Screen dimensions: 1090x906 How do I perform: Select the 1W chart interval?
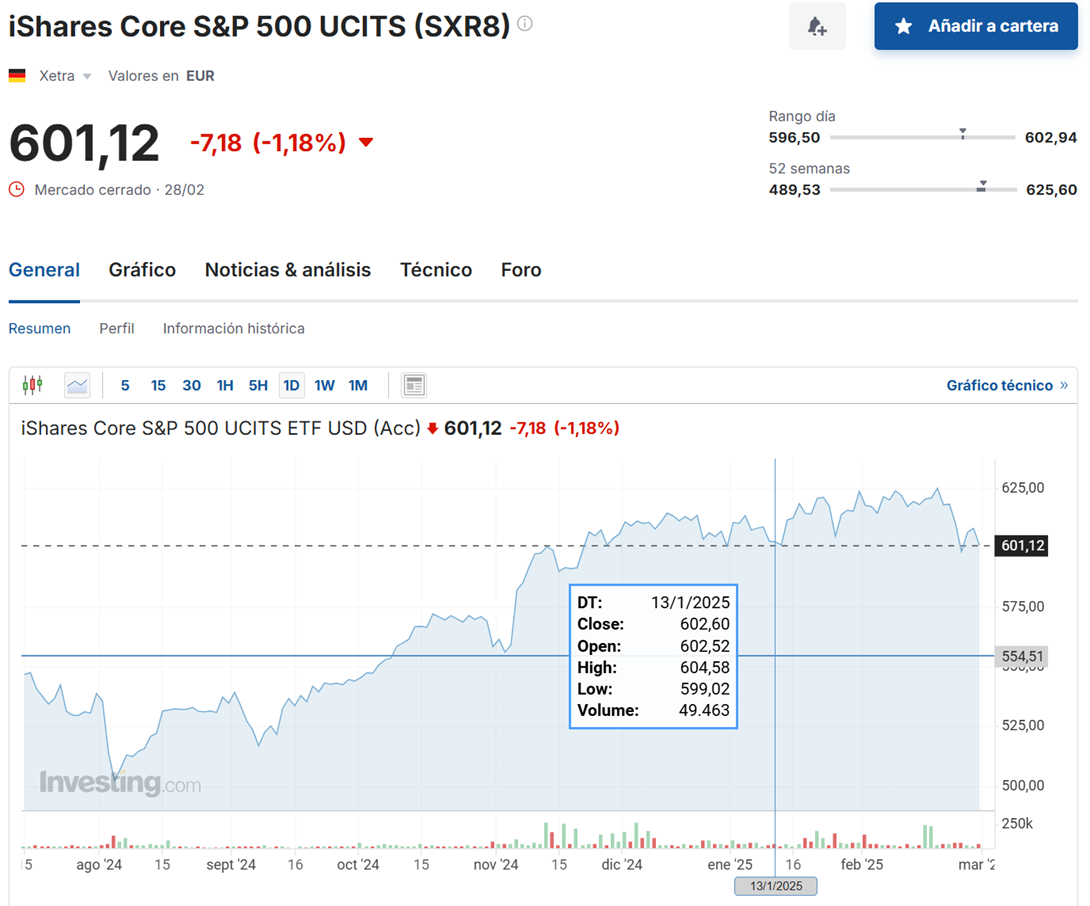pos(325,385)
